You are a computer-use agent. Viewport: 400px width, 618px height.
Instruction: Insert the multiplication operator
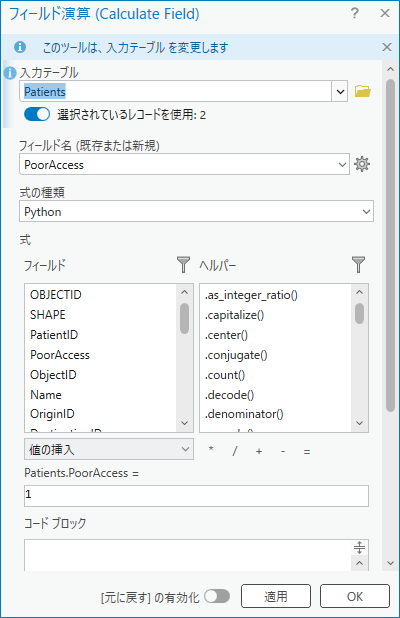pos(211,449)
